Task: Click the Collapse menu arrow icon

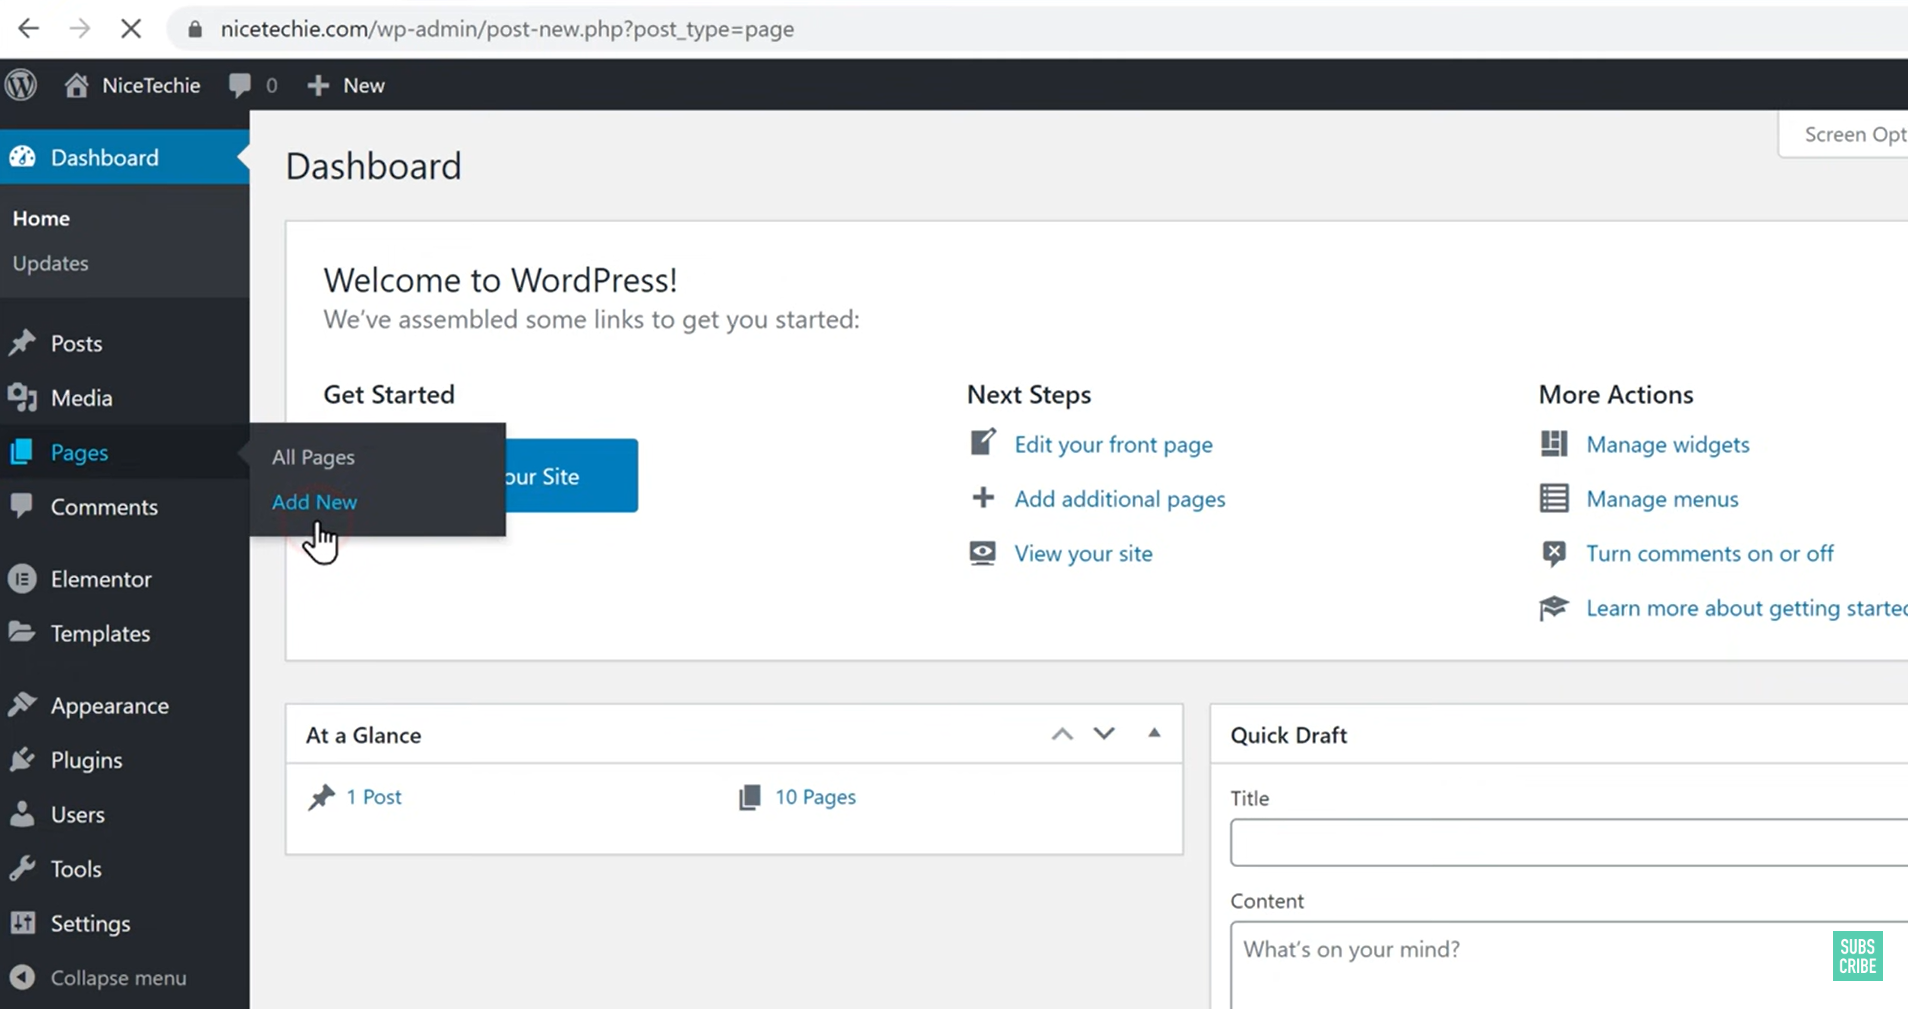Action: point(22,977)
